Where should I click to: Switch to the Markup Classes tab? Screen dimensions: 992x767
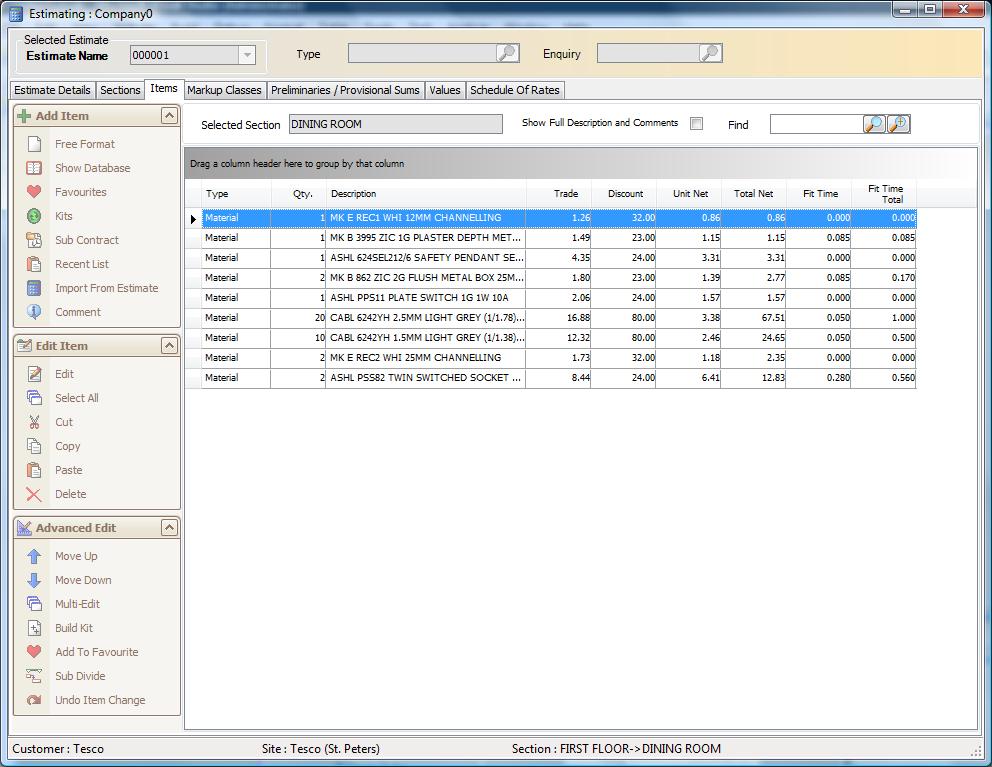click(224, 90)
